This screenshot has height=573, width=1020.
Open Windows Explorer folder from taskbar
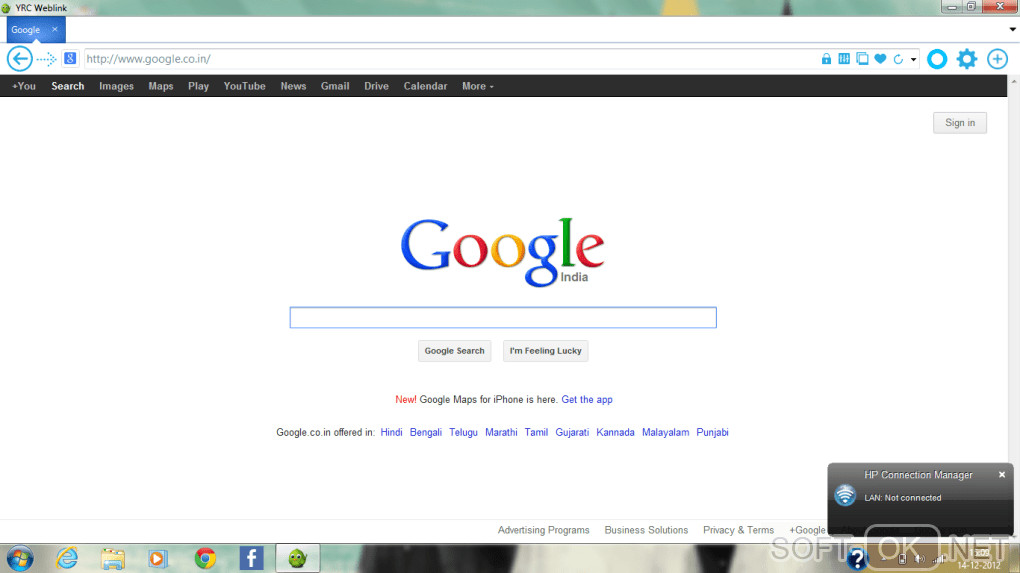(113, 559)
